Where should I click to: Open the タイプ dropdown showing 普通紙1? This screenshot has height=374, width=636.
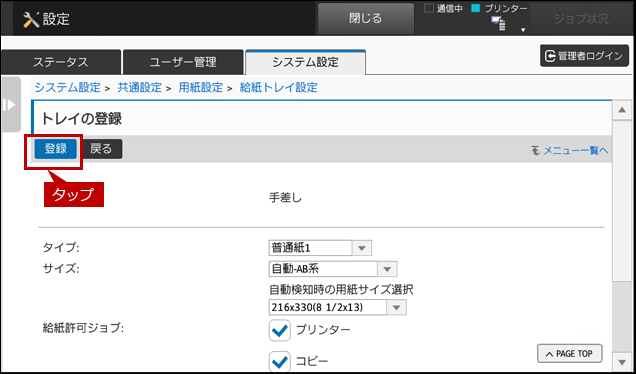coord(320,248)
